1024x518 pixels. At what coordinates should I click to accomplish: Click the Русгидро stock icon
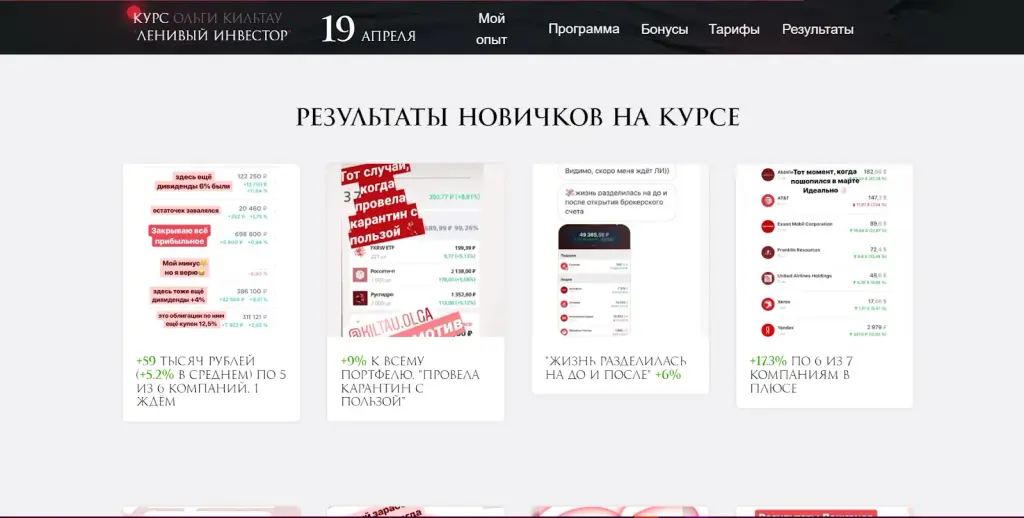click(x=360, y=298)
